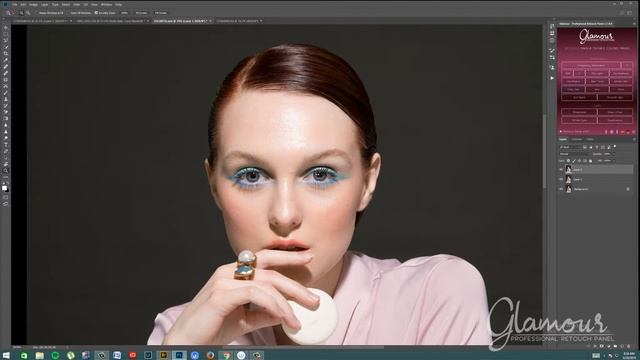
Task: Select the Rectangular Marquee tool
Action: [6, 34]
